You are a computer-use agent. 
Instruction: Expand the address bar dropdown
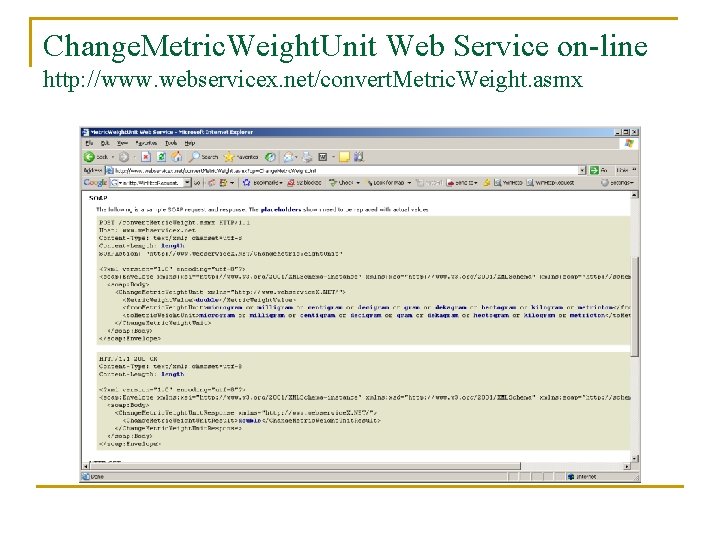coord(582,170)
